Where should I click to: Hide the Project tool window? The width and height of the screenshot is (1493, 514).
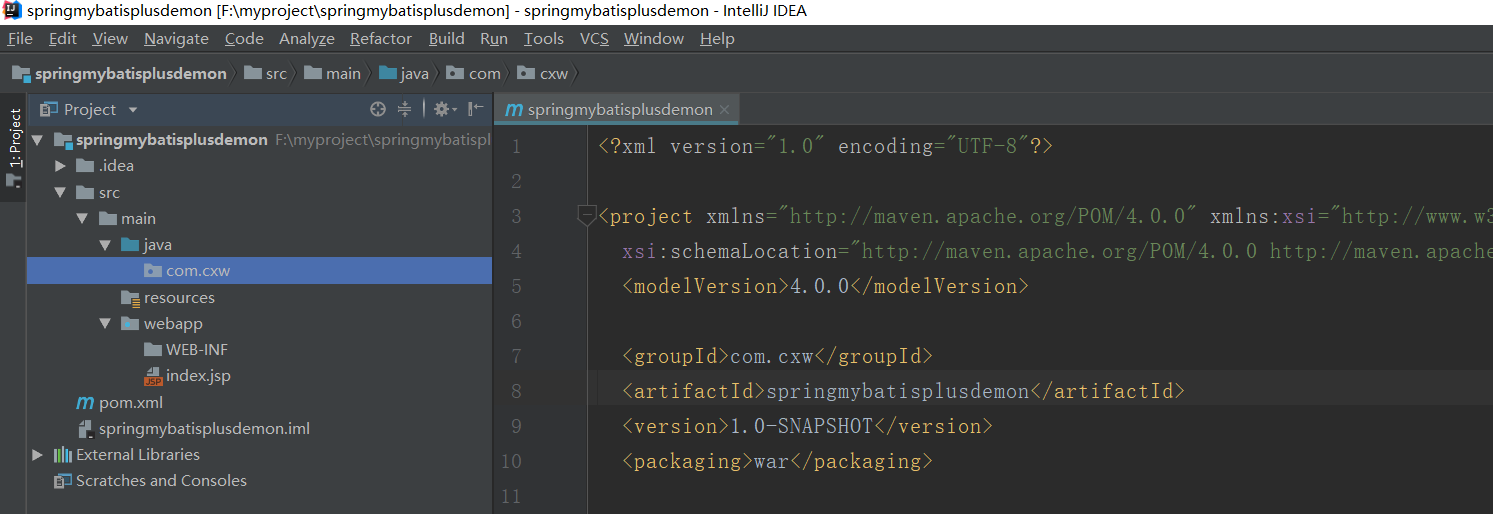point(476,109)
